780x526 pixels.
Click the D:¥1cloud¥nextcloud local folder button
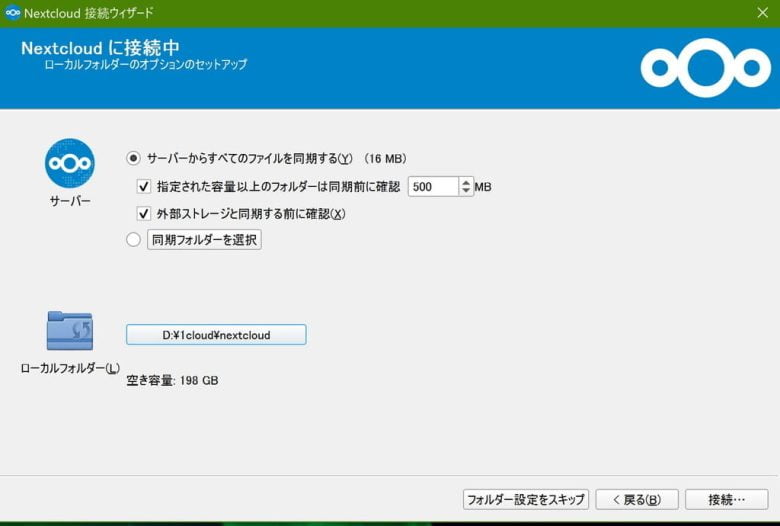216,334
